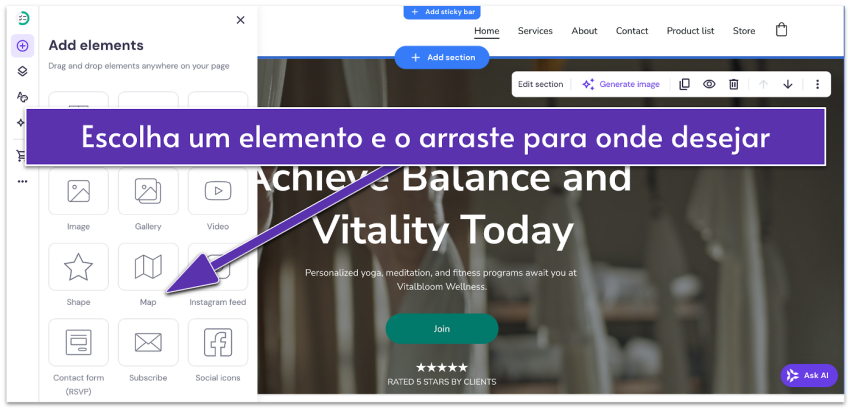The width and height of the screenshot is (850, 409).
Task: Click the shopping bag icon in header
Action: point(781,29)
